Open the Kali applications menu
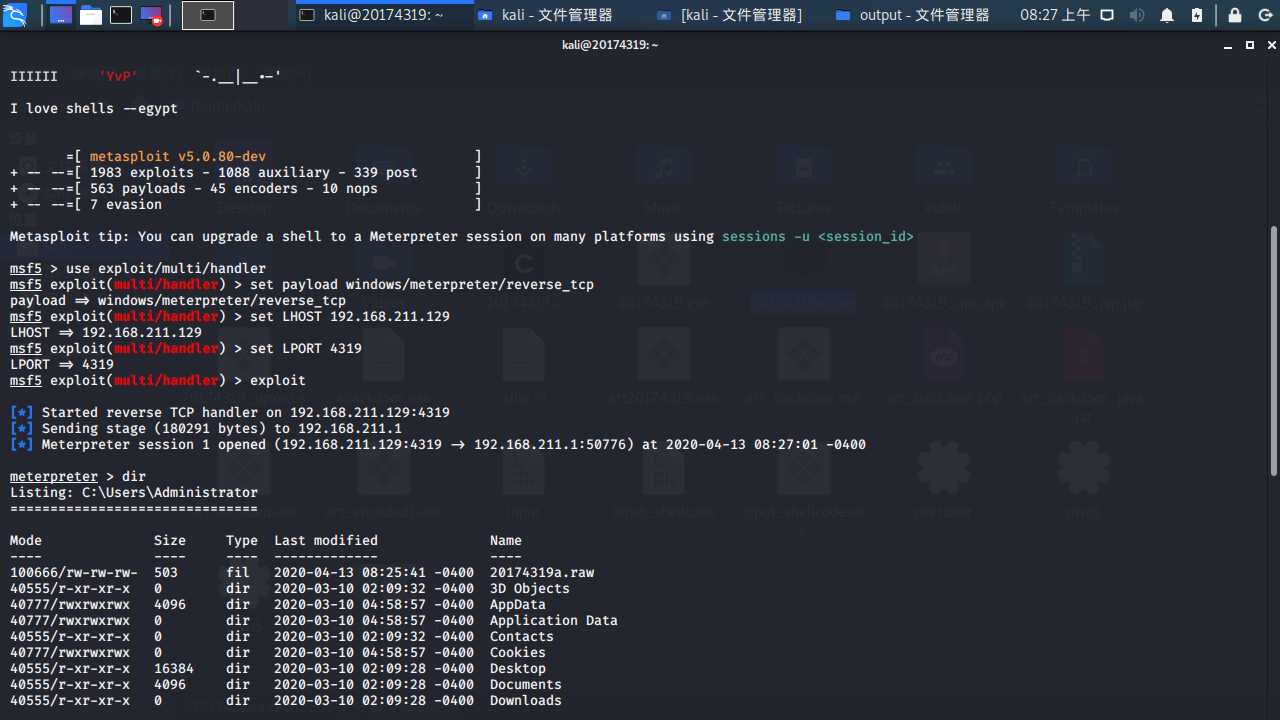The width and height of the screenshot is (1280, 720). 14,14
